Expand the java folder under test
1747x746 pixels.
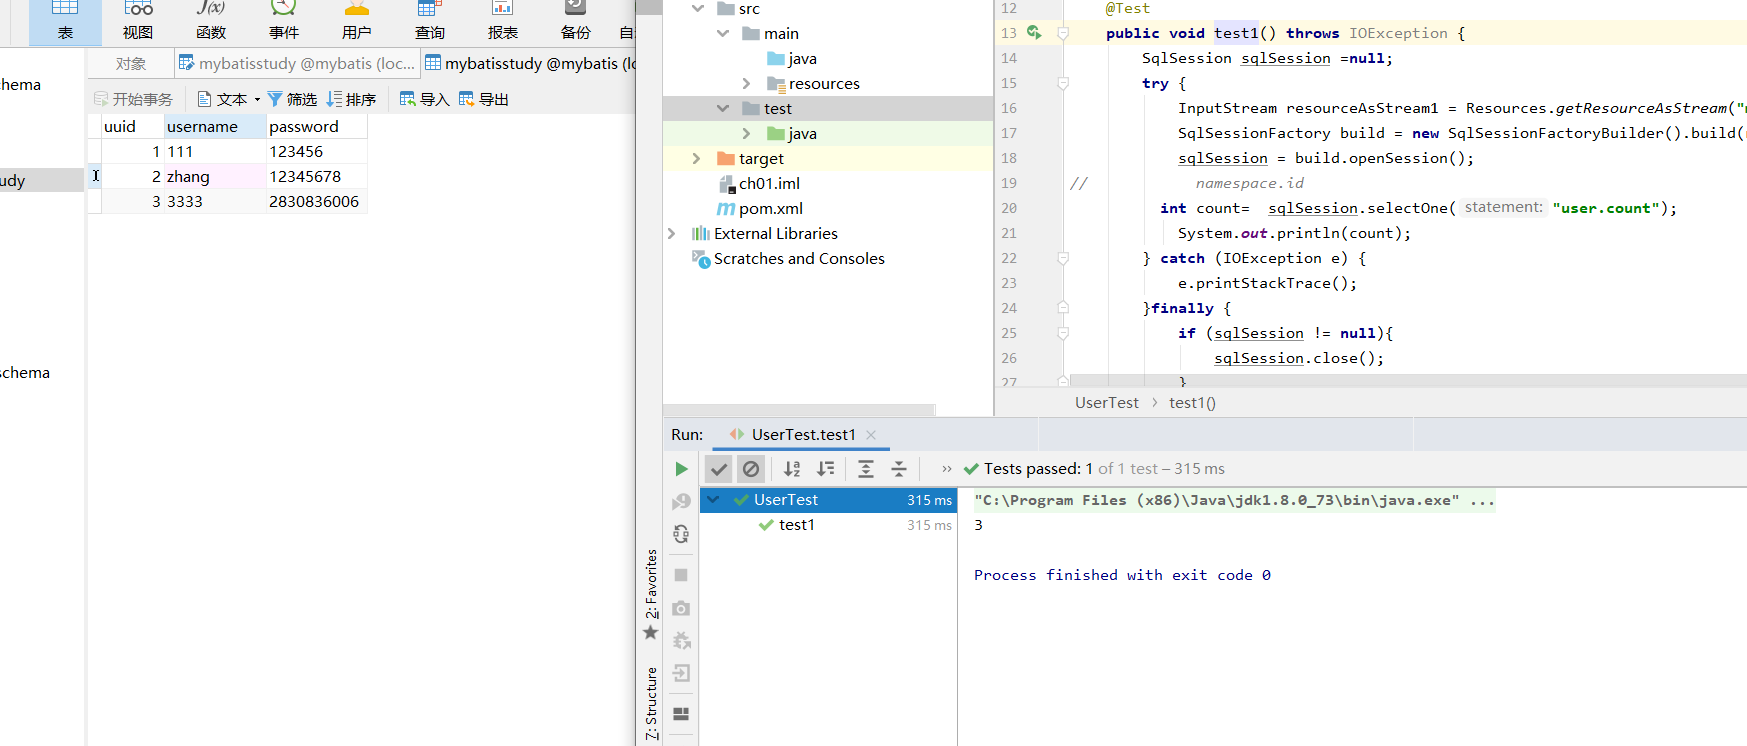pos(747,133)
